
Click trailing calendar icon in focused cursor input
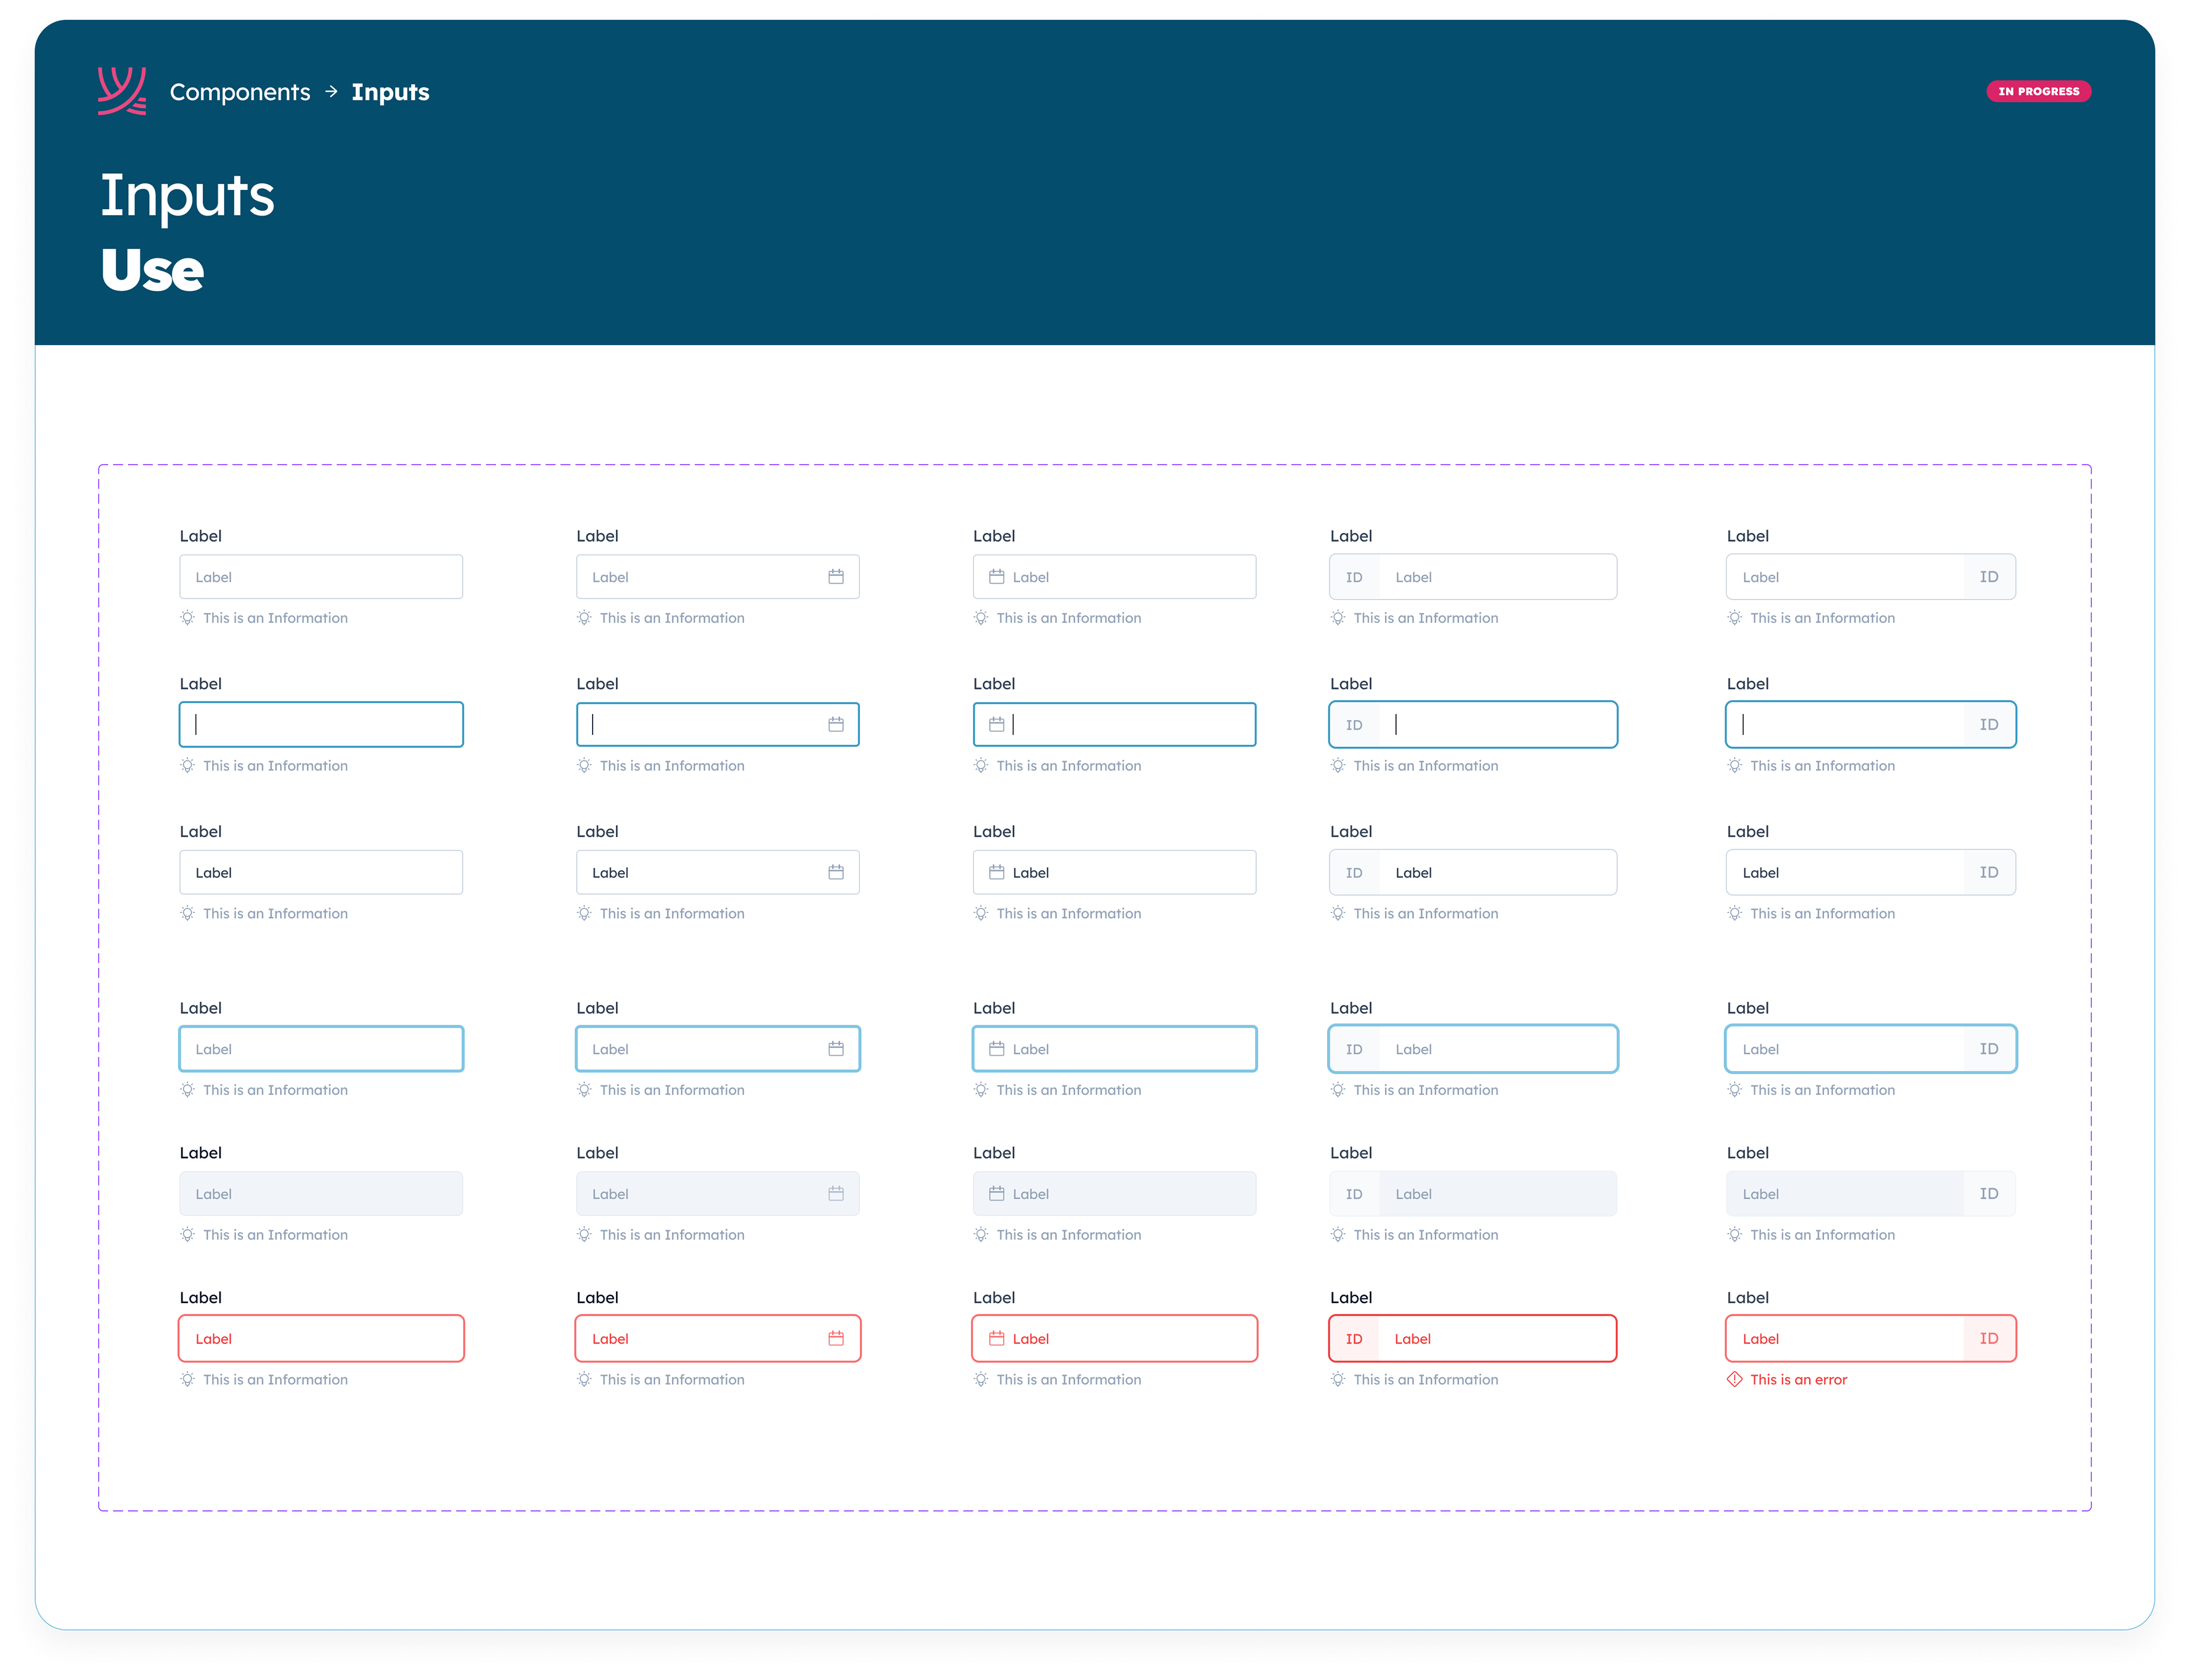pos(836,725)
